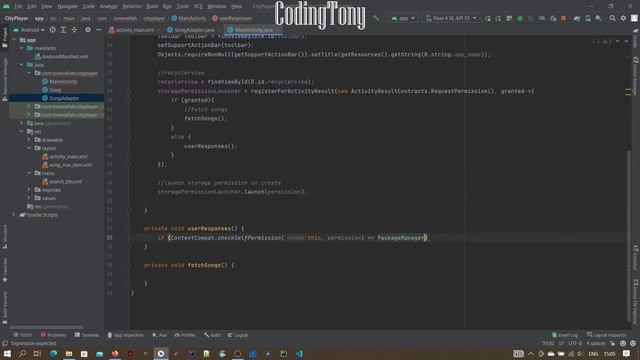Viewport: 640px width, 360px height.
Task: Open the Edit menu
Action: (32, 7)
